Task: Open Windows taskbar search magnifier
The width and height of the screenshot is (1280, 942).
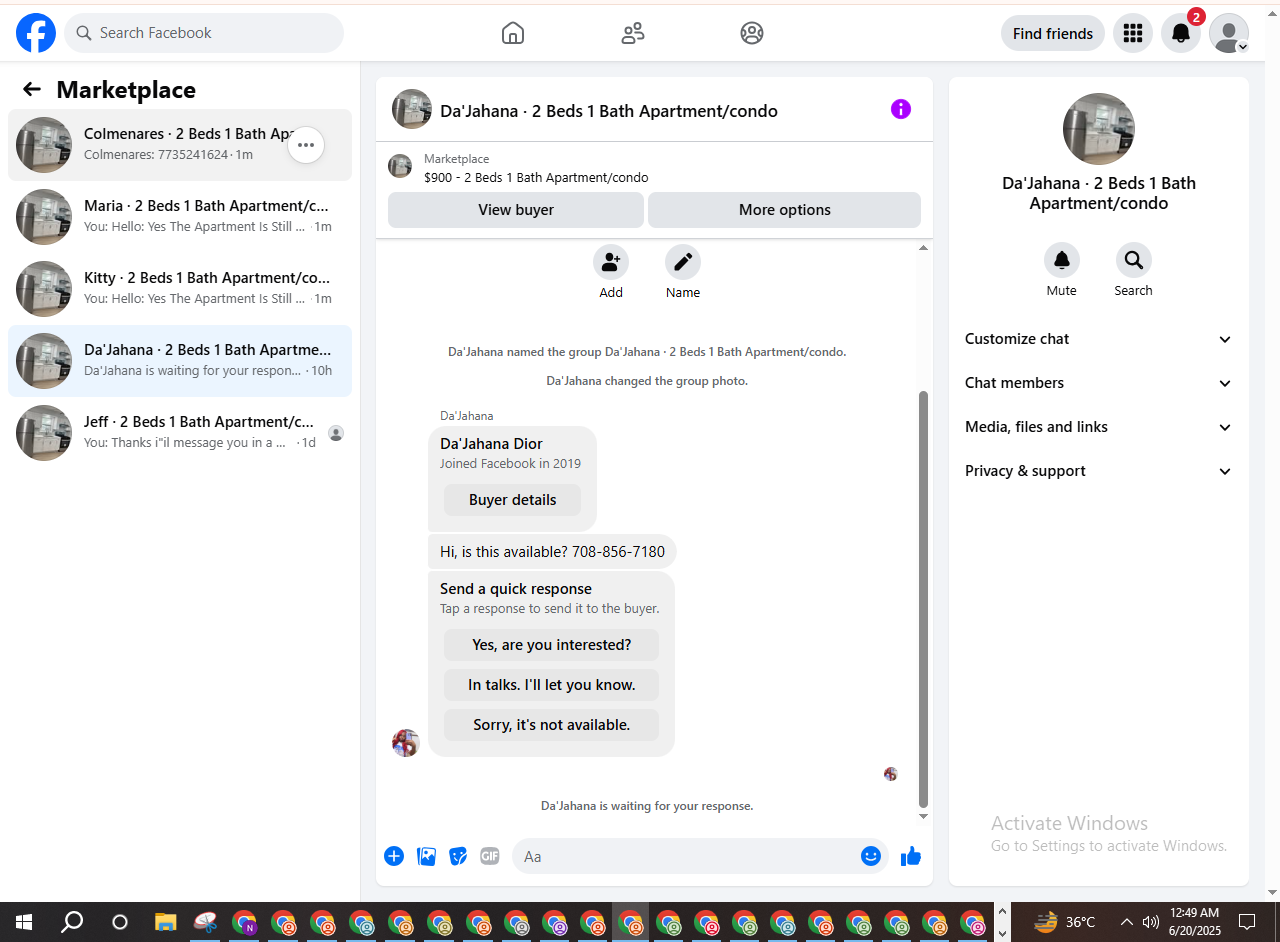Action: pyautogui.click(x=72, y=922)
